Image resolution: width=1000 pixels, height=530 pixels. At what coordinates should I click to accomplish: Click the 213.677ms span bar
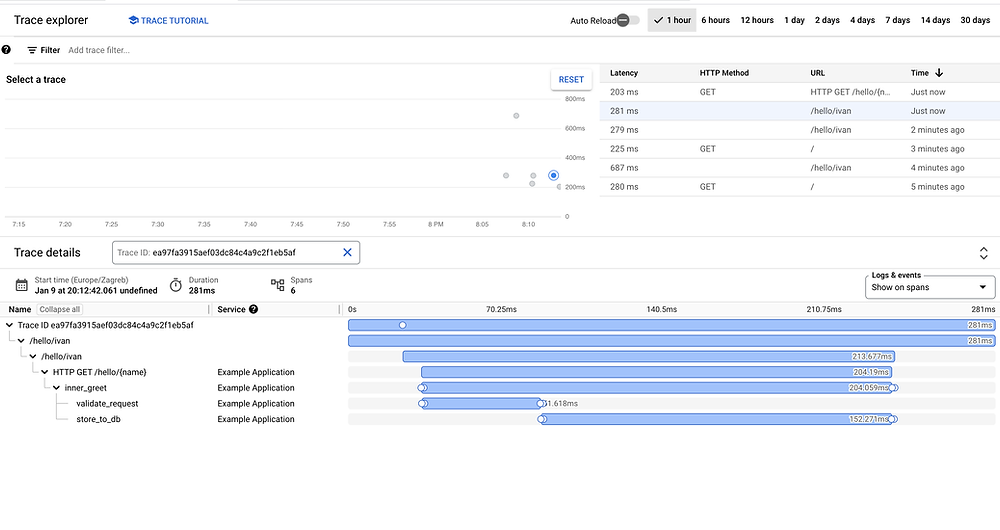[x=649, y=357]
